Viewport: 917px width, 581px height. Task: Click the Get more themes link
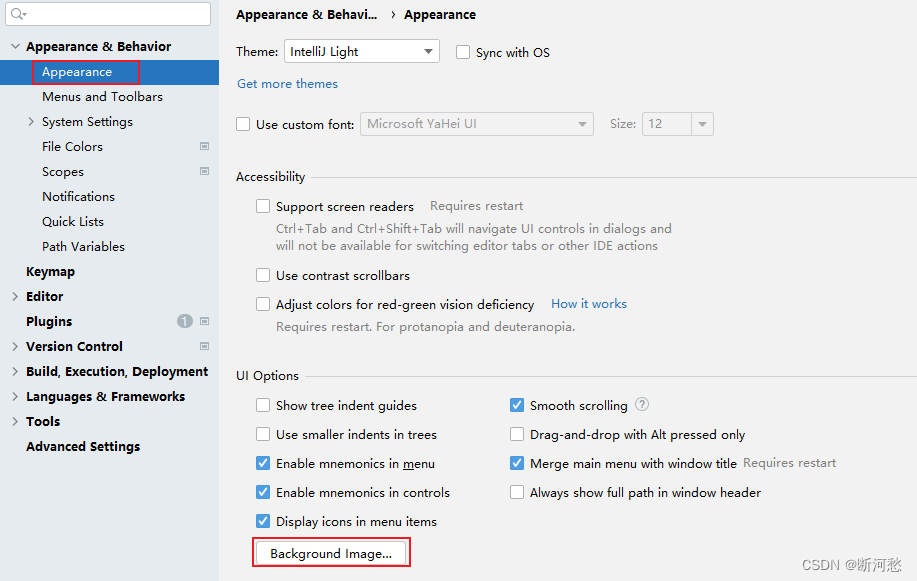click(287, 84)
